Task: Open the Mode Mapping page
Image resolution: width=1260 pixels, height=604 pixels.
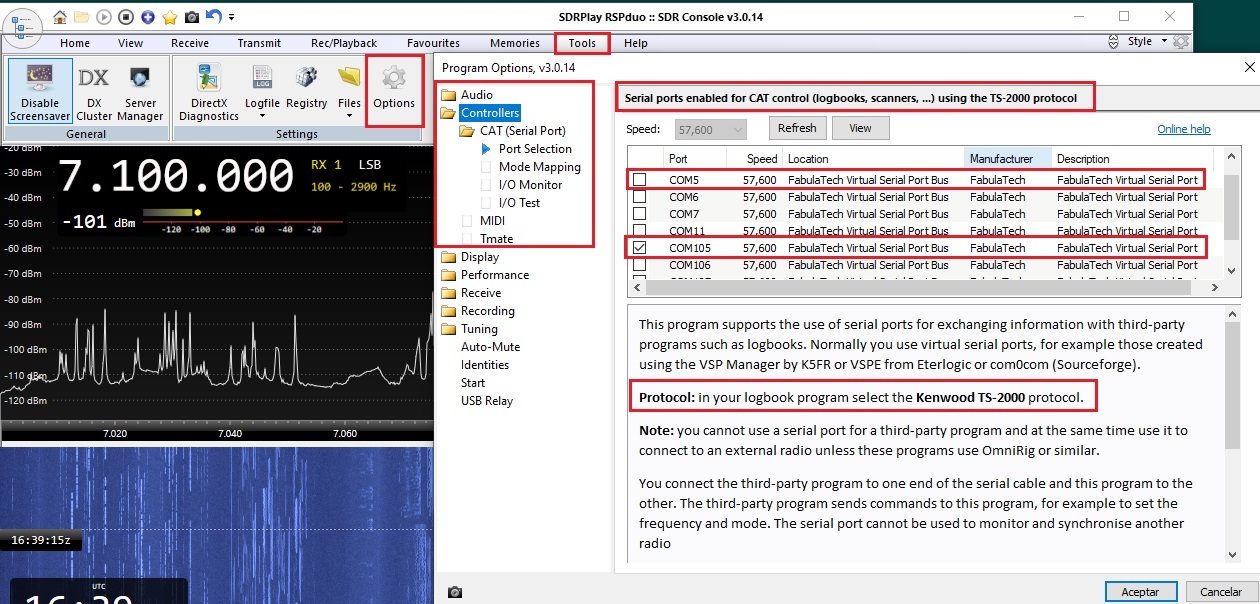Action: click(x=539, y=167)
